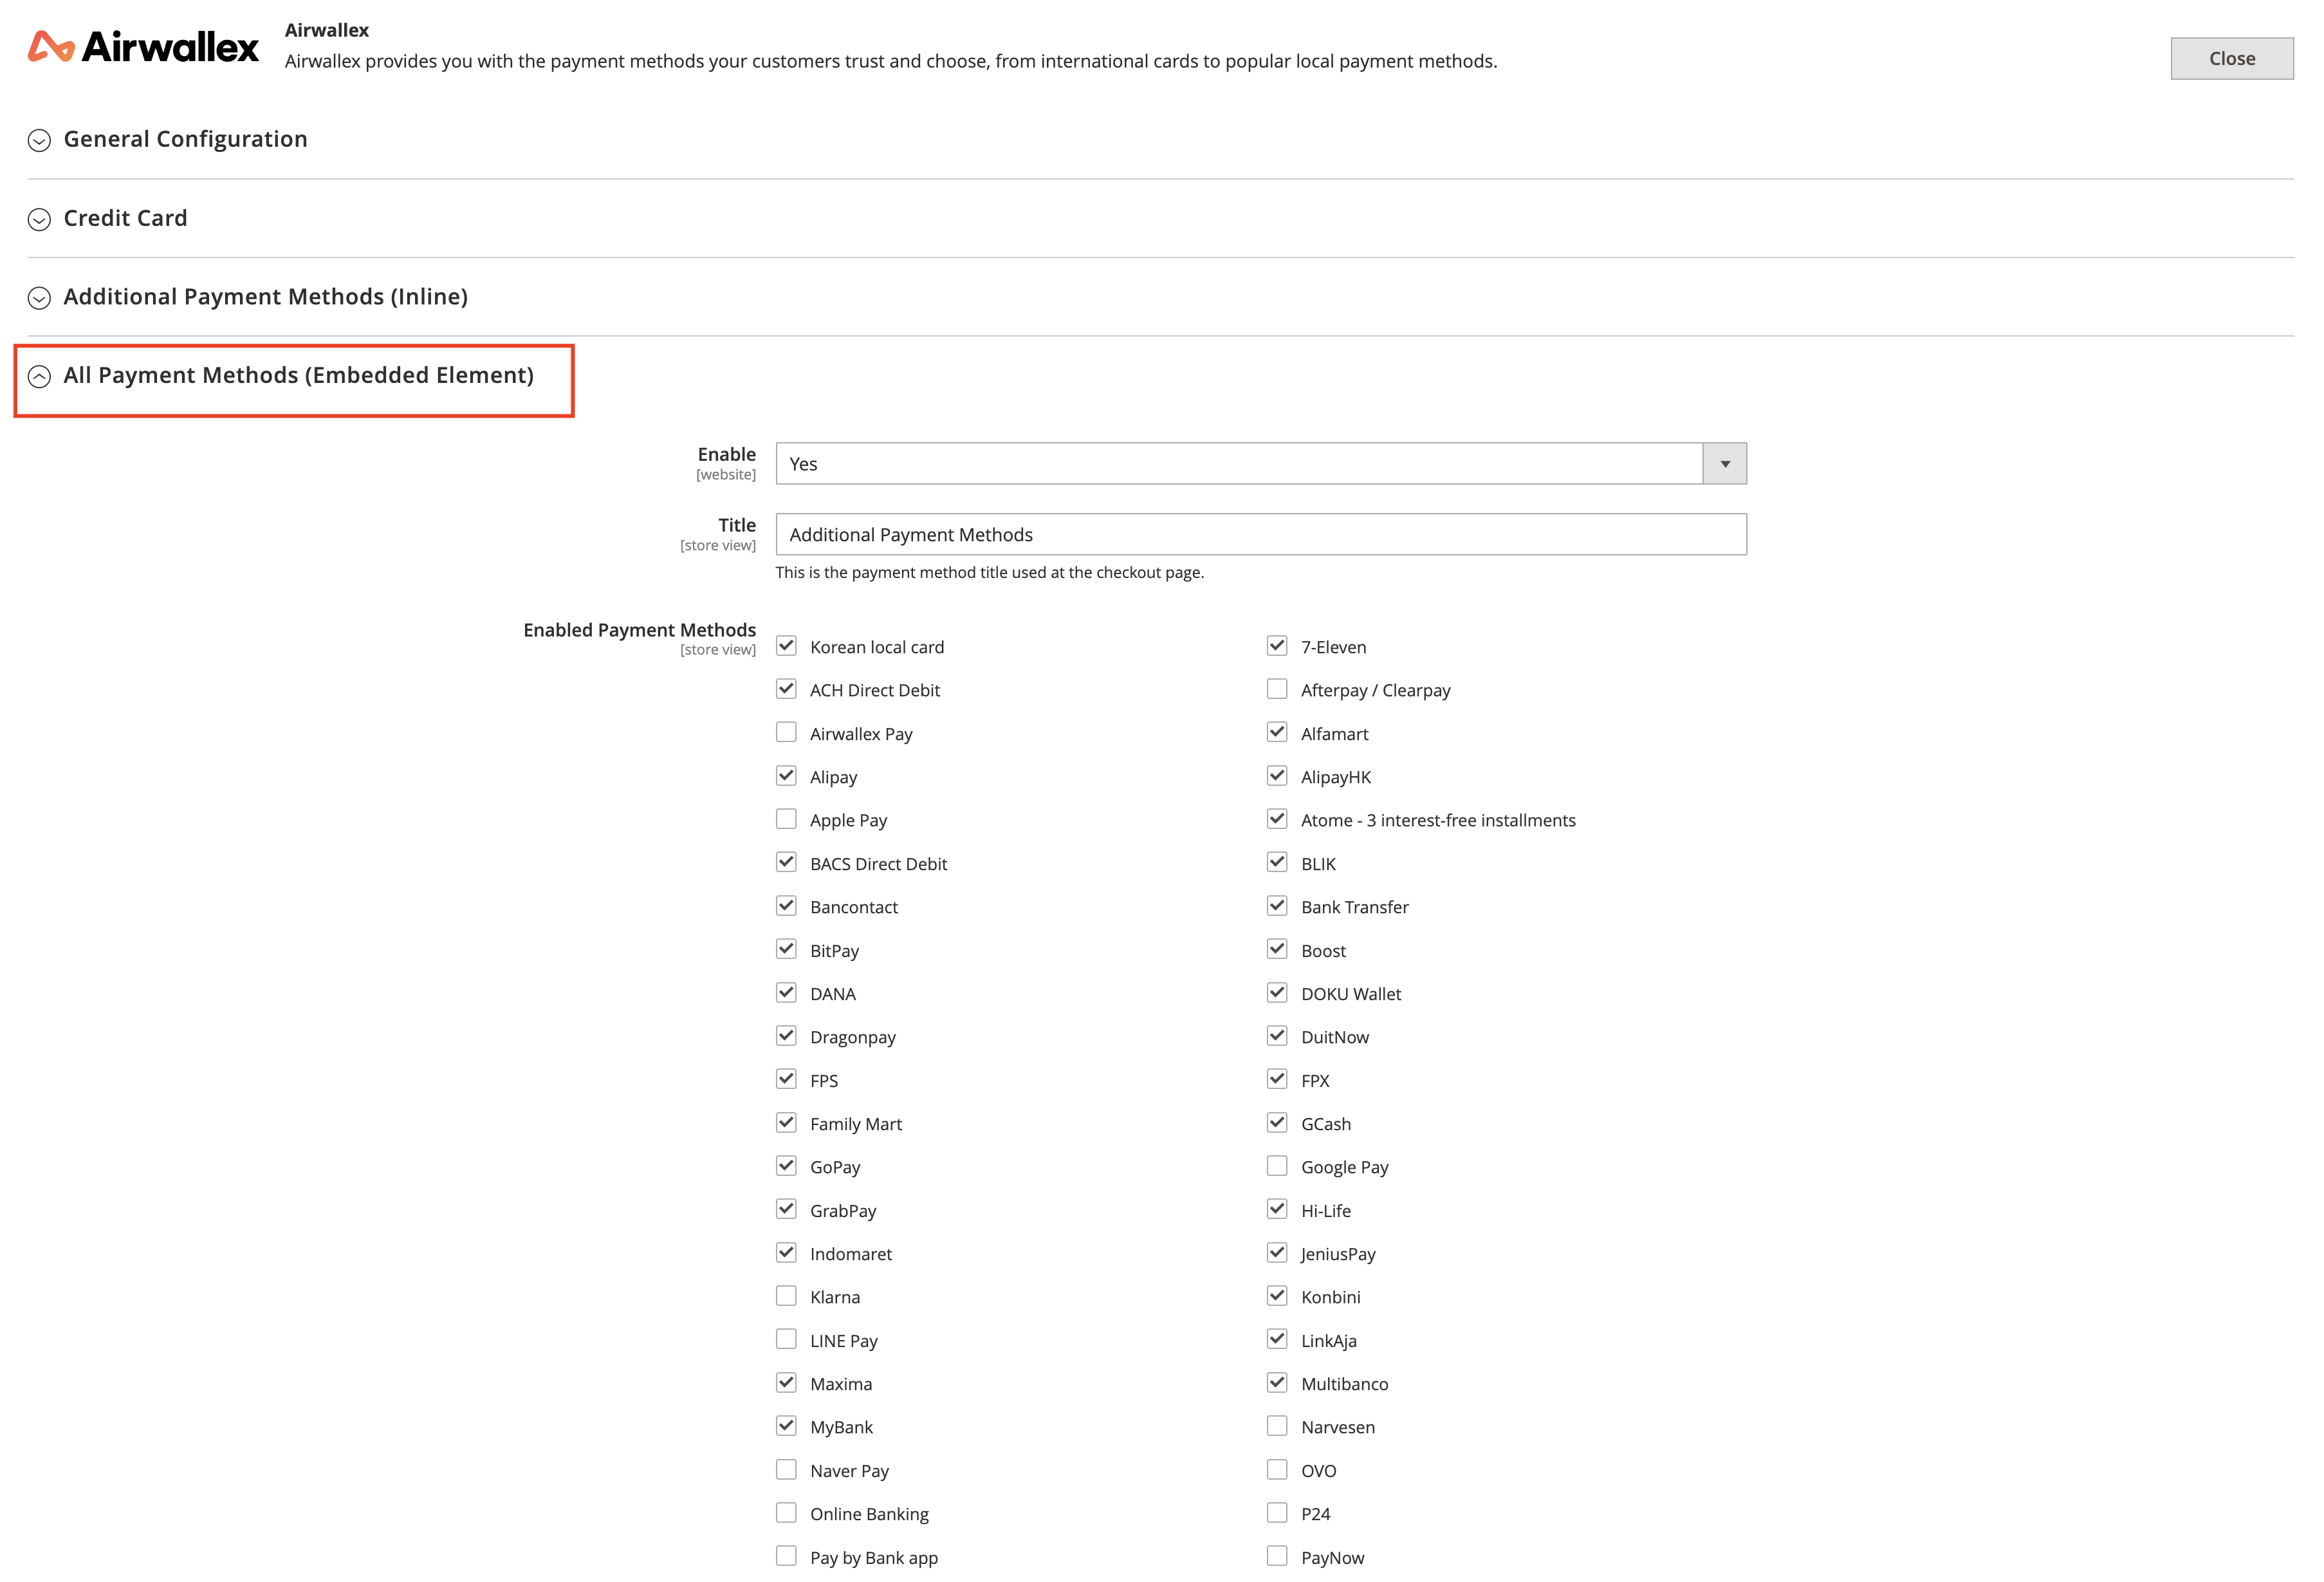Uncheck the Family Mart checkbox
This screenshot has width=2324, height=1582.
tap(786, 1123)
